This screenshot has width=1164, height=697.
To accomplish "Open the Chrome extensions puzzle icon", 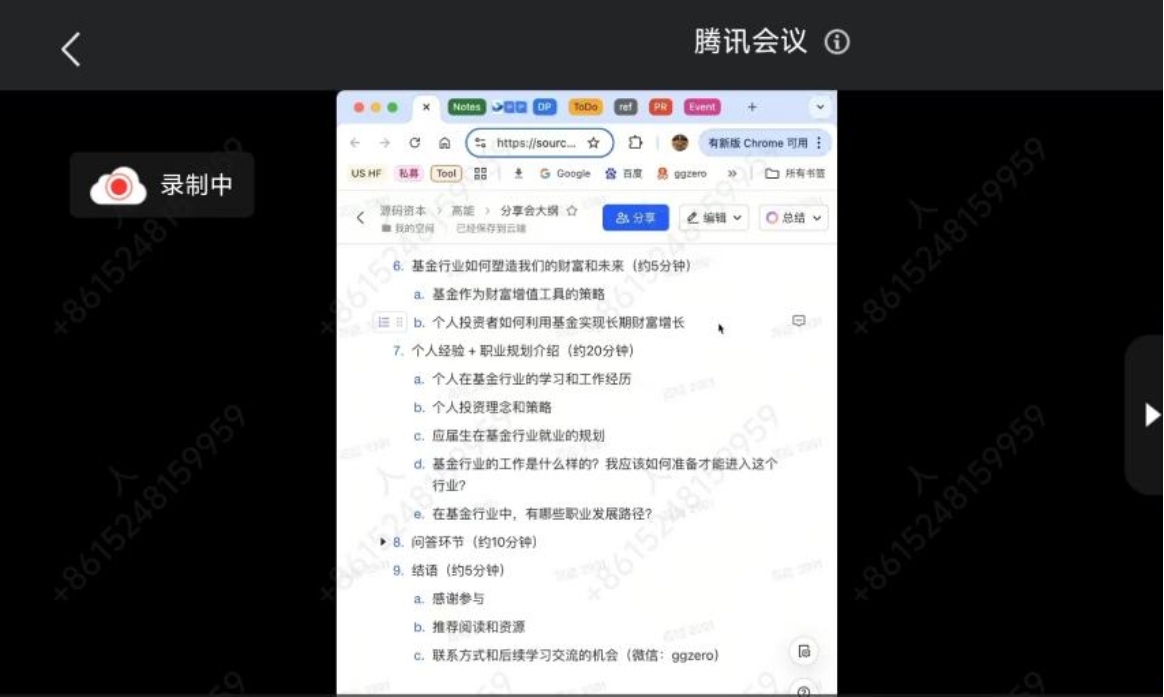I will coord(635,143).
